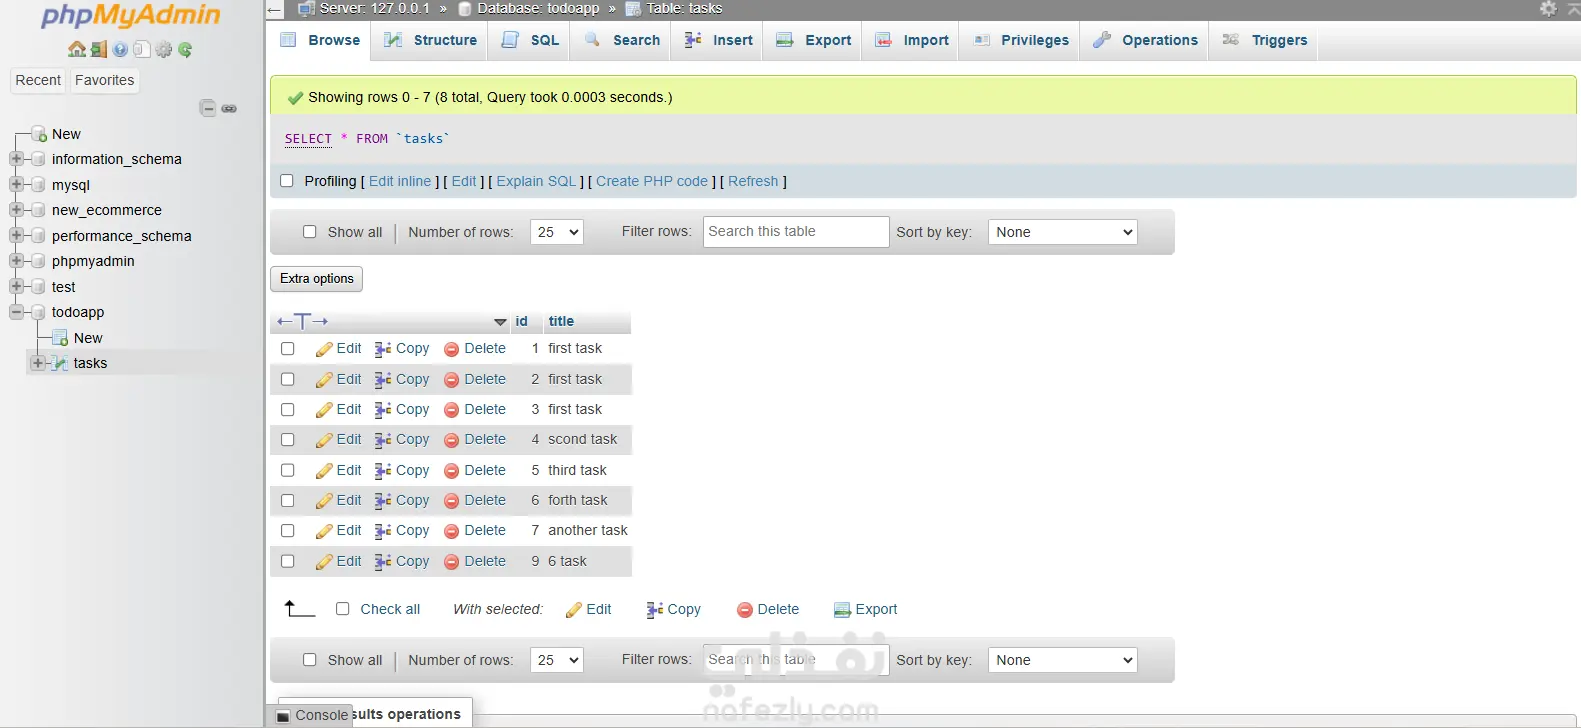Image resolution: width=1581 pixels, height=728 pixels.
Task: Reload navigation panel with green arrow icon
Action: click(185, 49)
